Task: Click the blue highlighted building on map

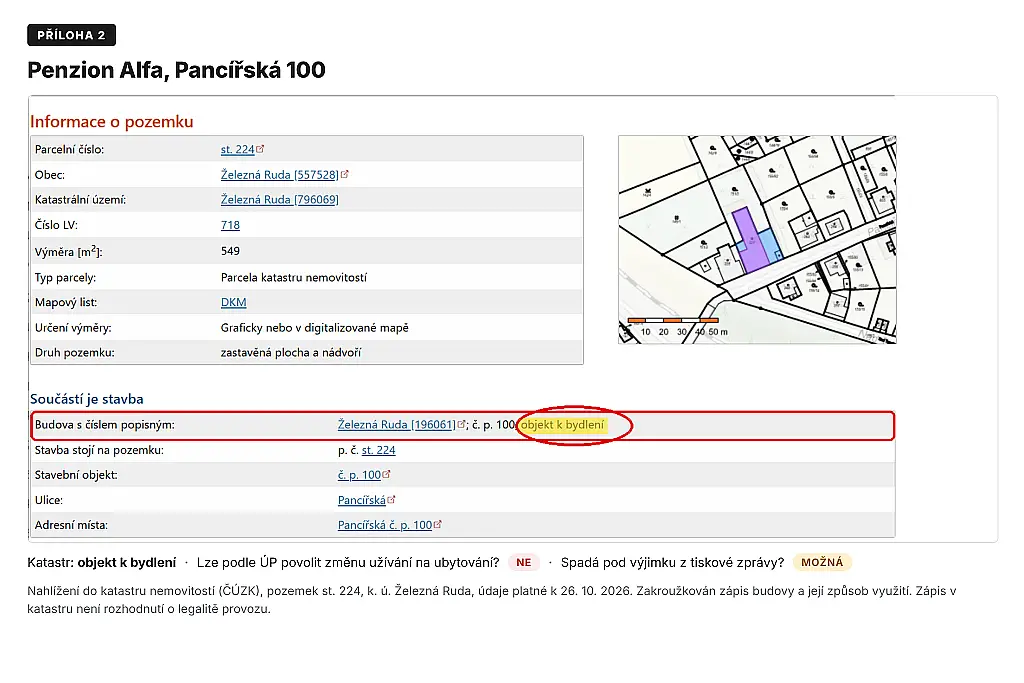Action: (771, 246)
